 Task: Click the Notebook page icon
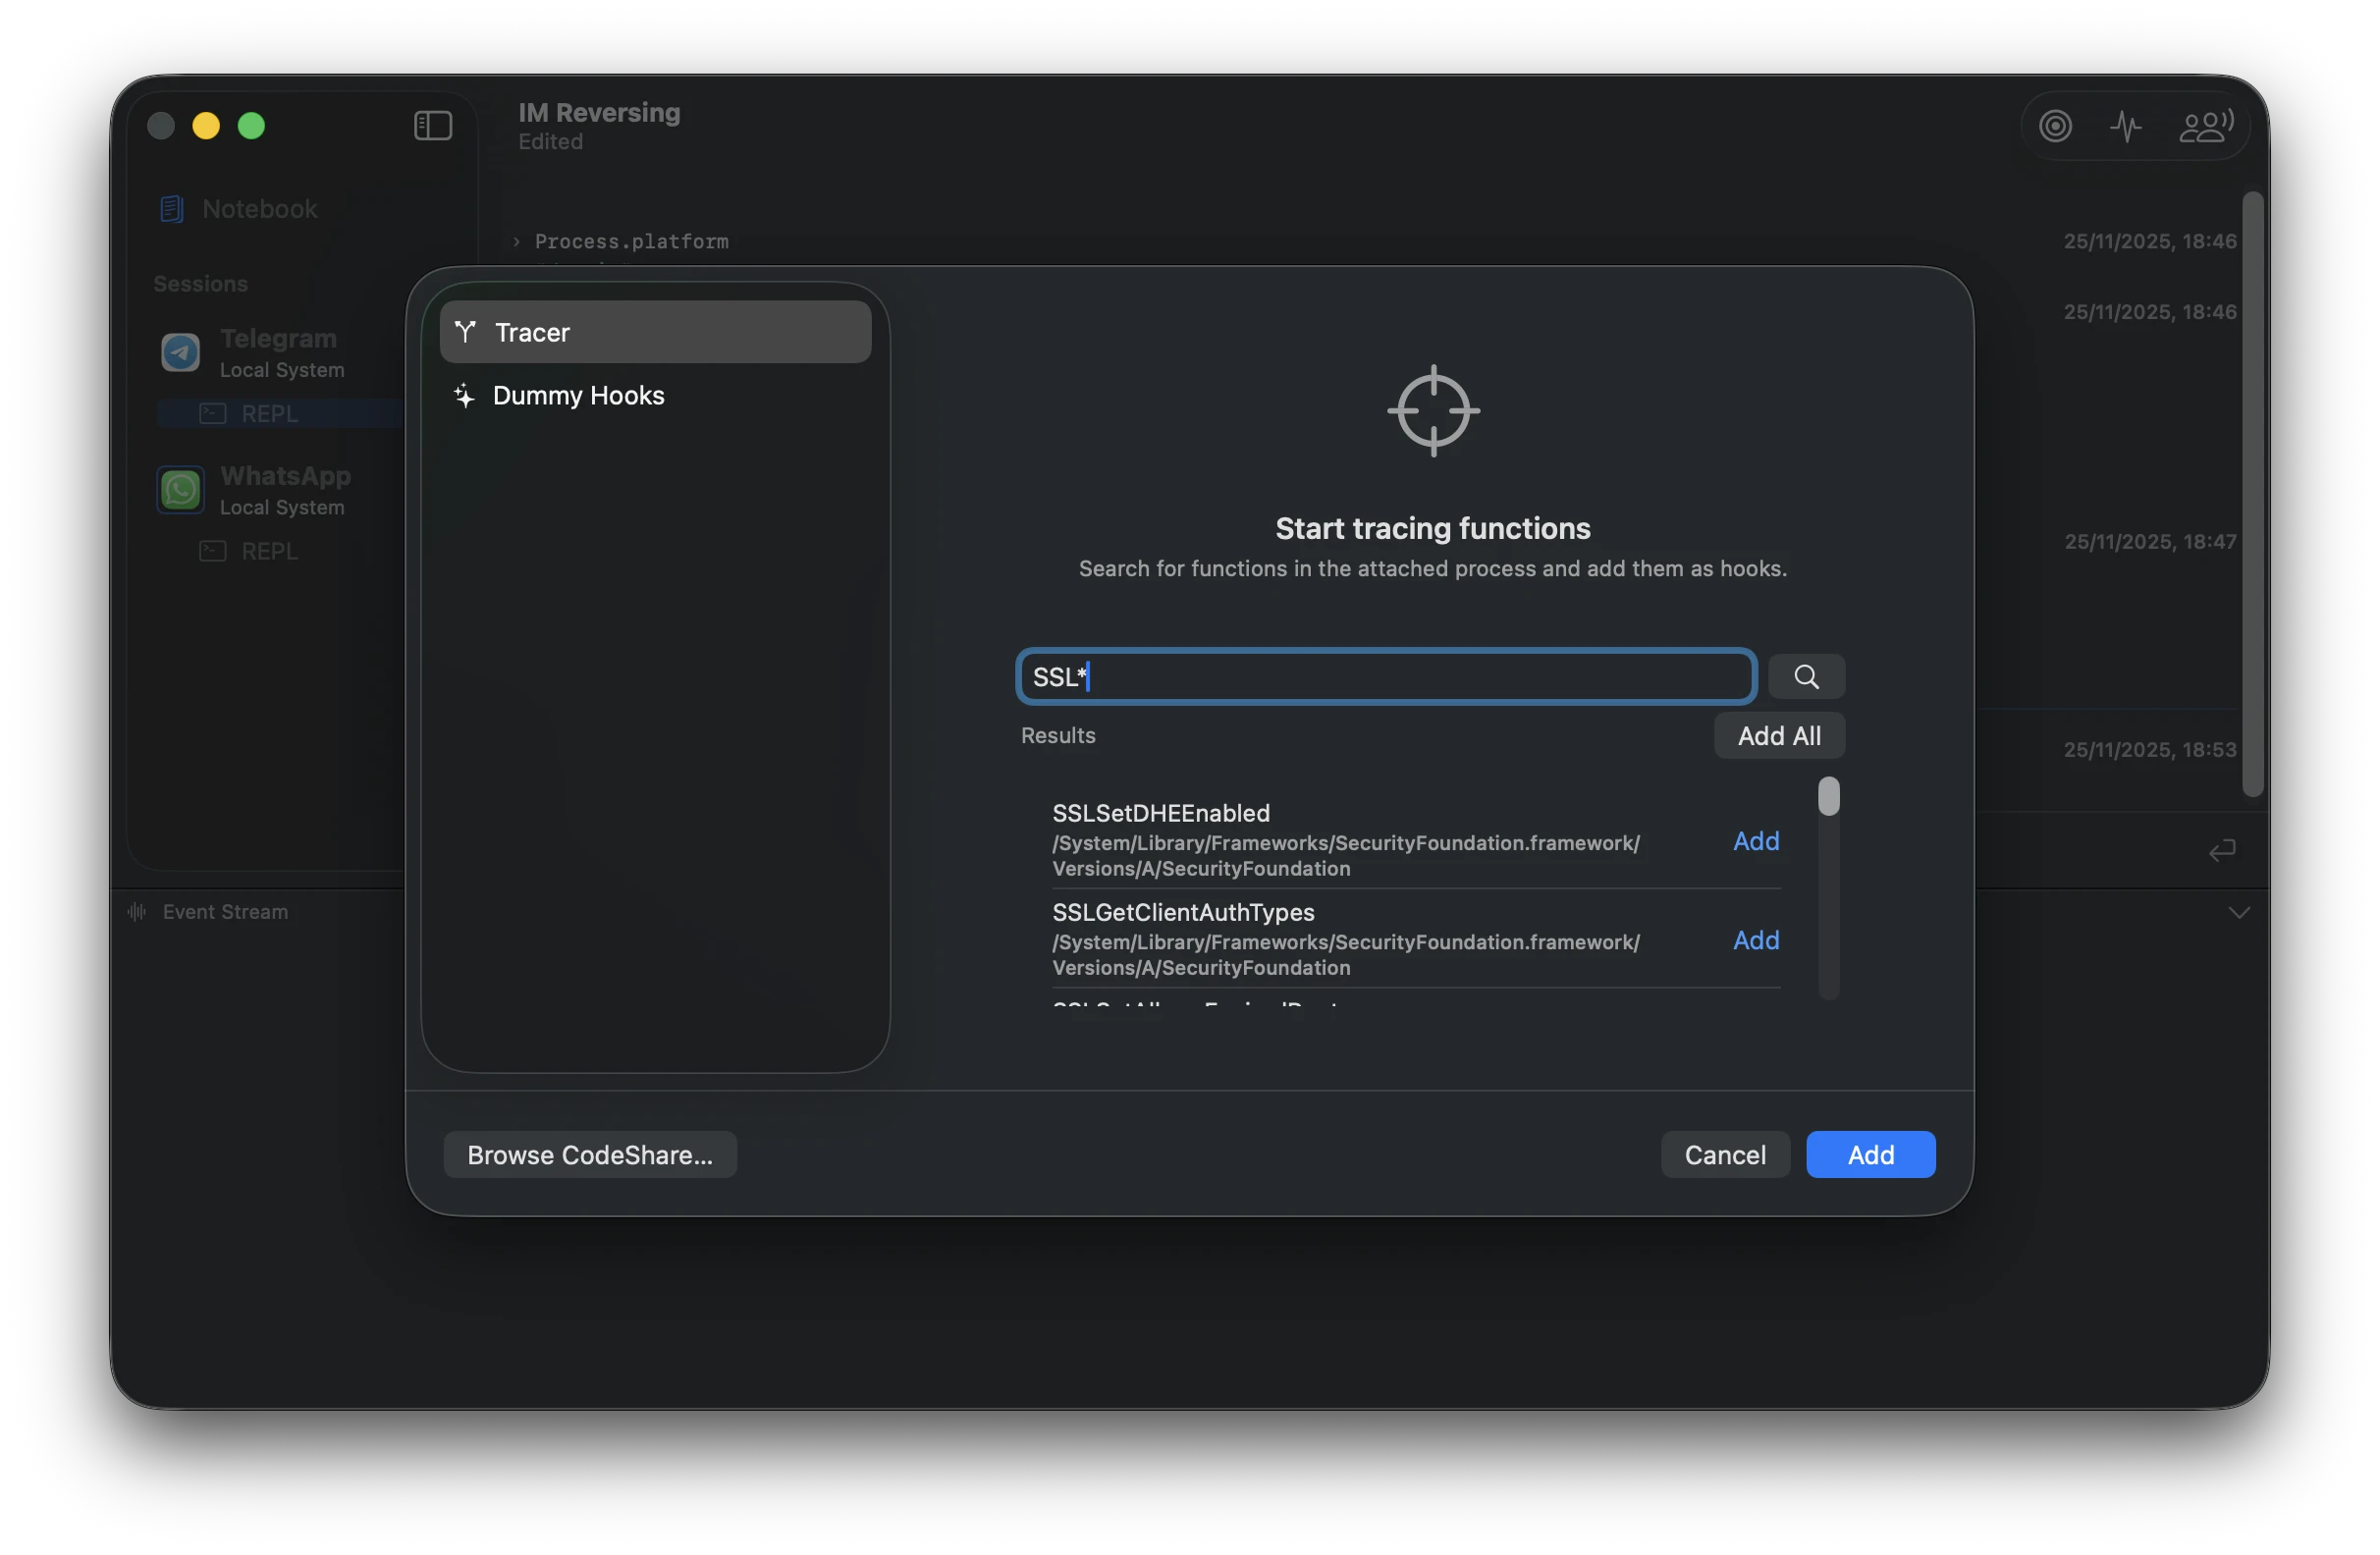click(172, 208)
